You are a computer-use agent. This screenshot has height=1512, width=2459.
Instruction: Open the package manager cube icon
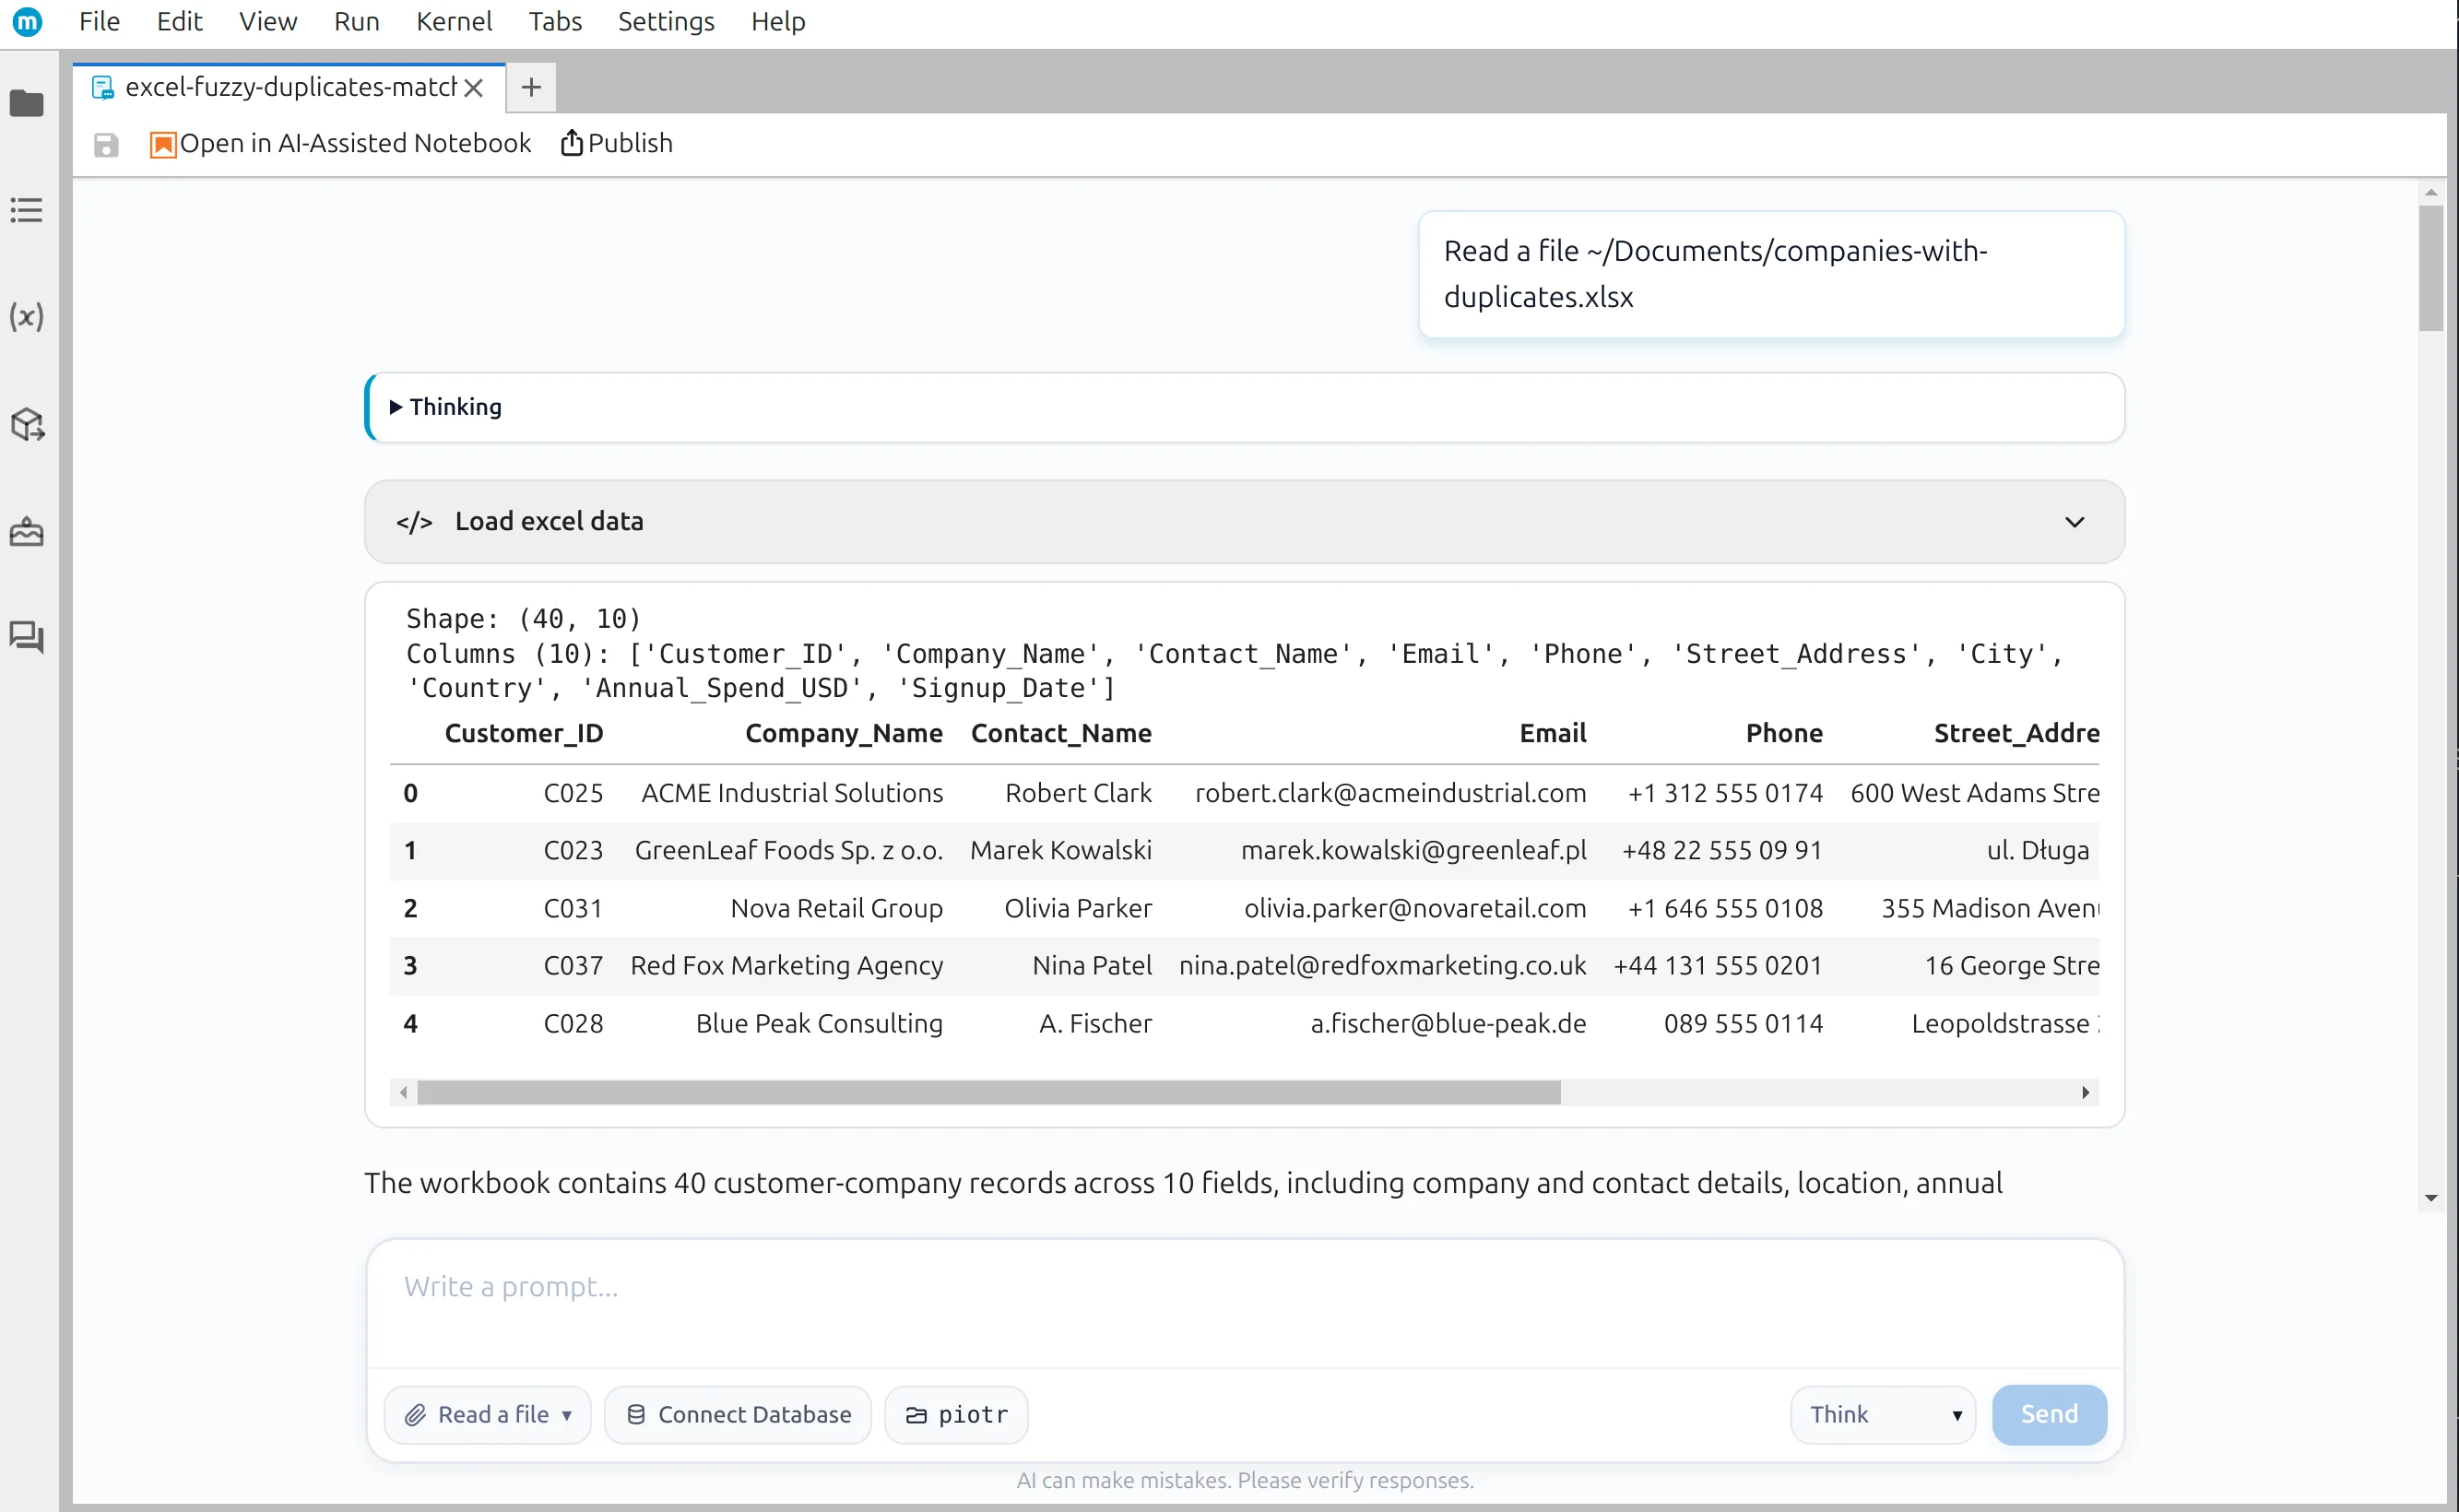27,424
